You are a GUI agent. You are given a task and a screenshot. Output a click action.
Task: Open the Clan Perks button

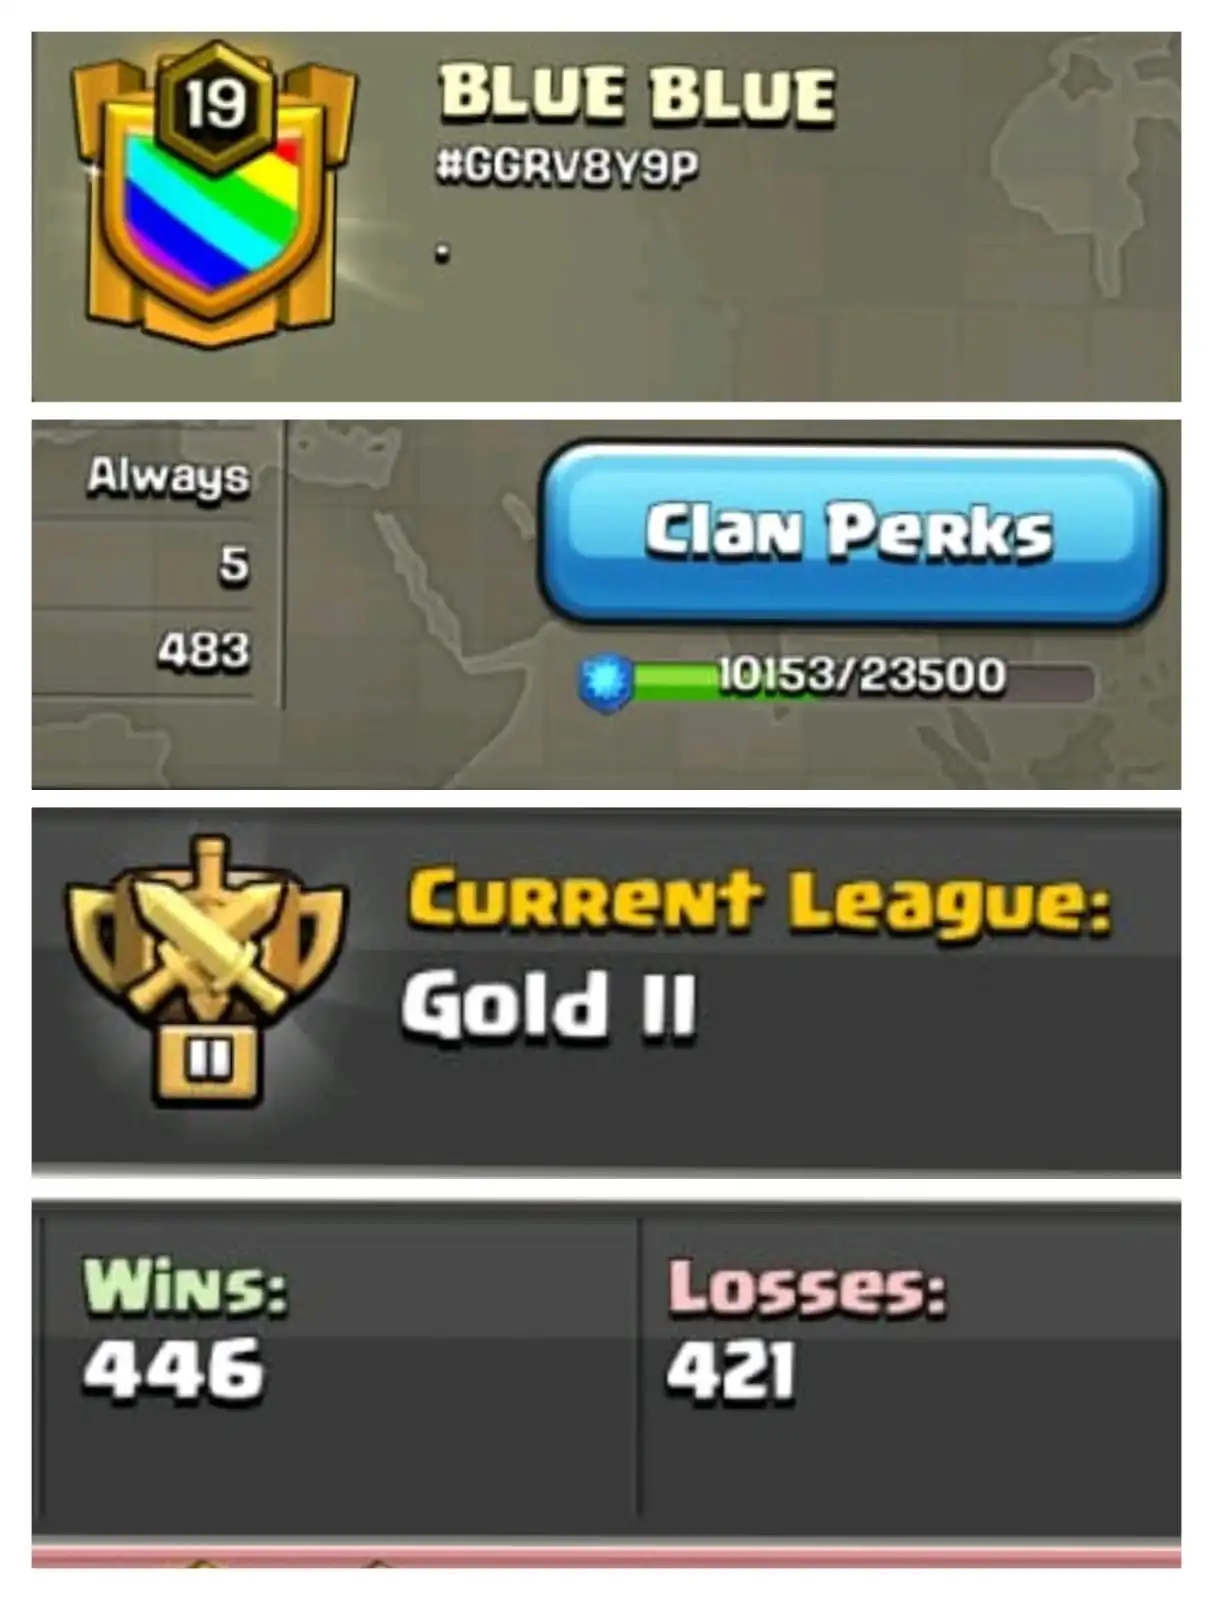852,532
